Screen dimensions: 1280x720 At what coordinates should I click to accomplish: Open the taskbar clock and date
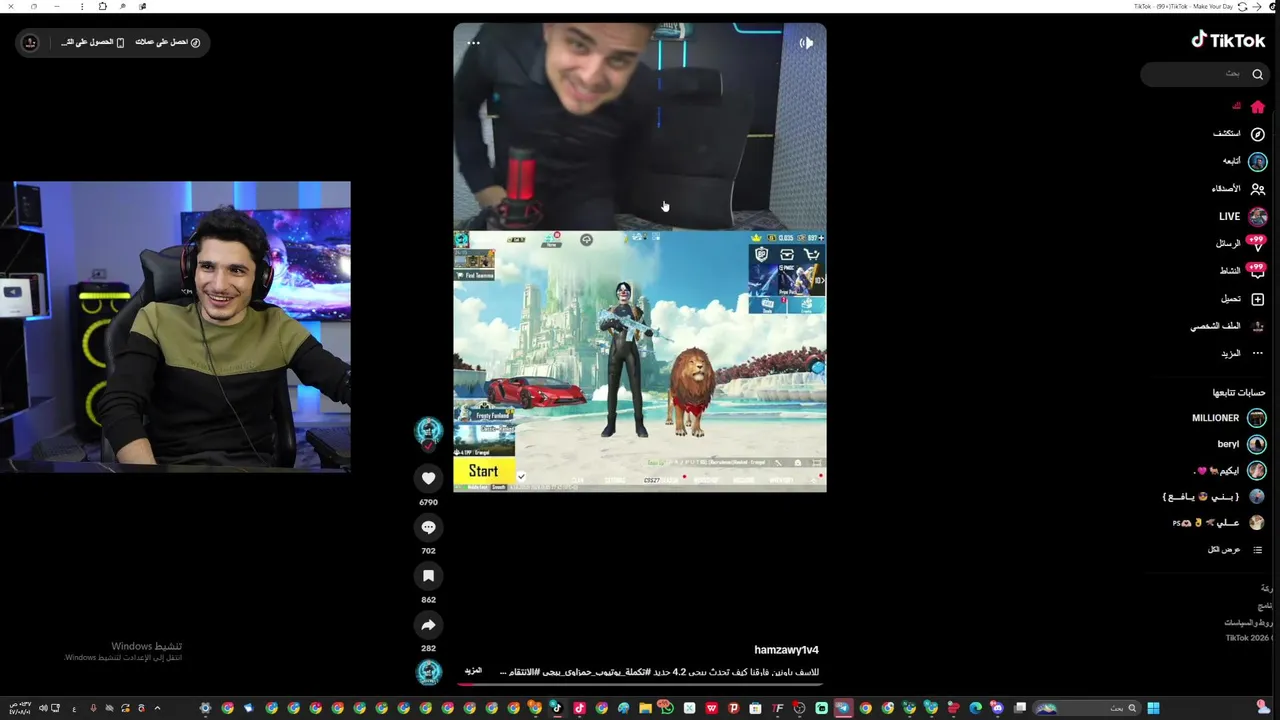tap(21, 708)
